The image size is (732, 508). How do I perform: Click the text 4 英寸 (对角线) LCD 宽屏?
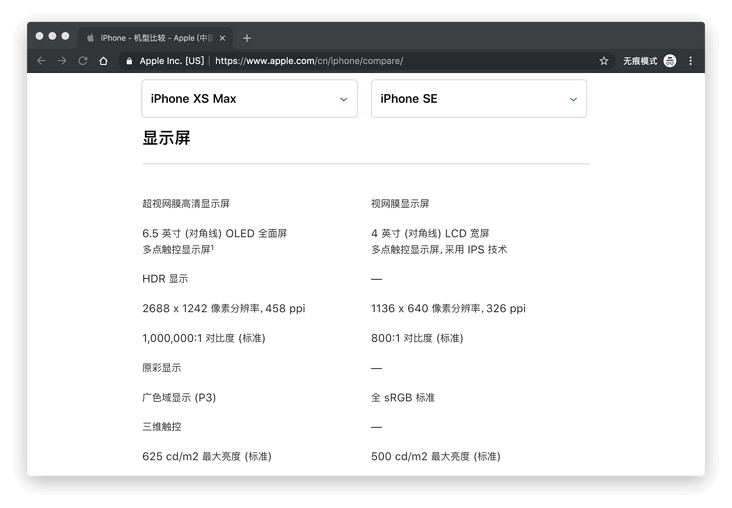(430, 233)
